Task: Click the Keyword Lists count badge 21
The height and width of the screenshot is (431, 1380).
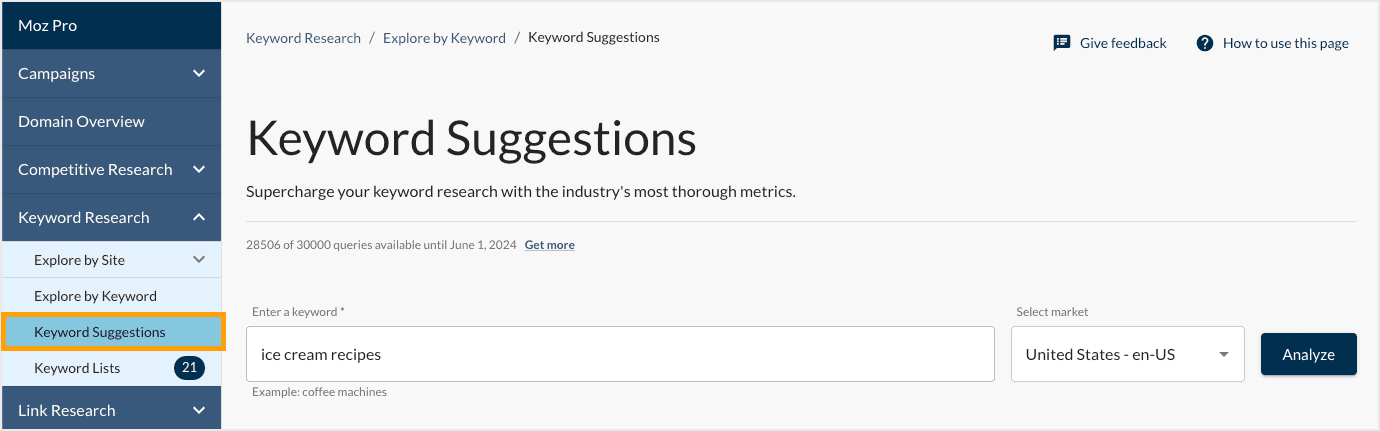Action: (189, 368)
